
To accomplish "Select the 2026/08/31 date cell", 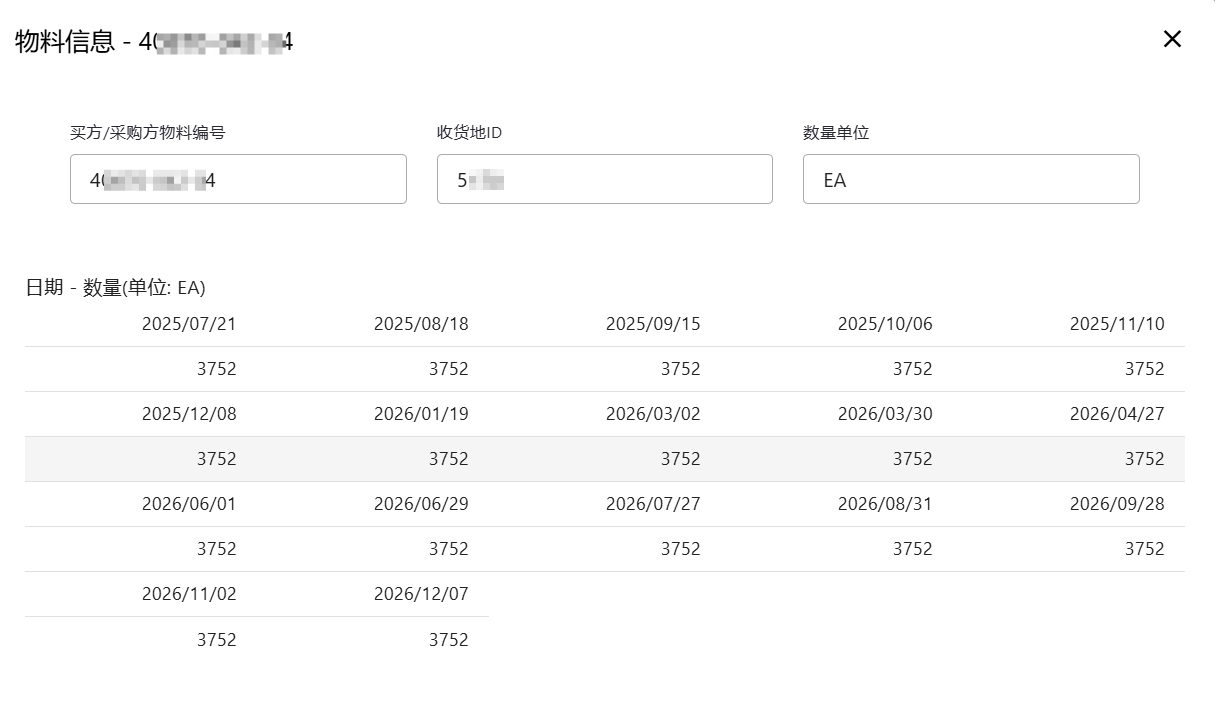I will pos(885,504).
